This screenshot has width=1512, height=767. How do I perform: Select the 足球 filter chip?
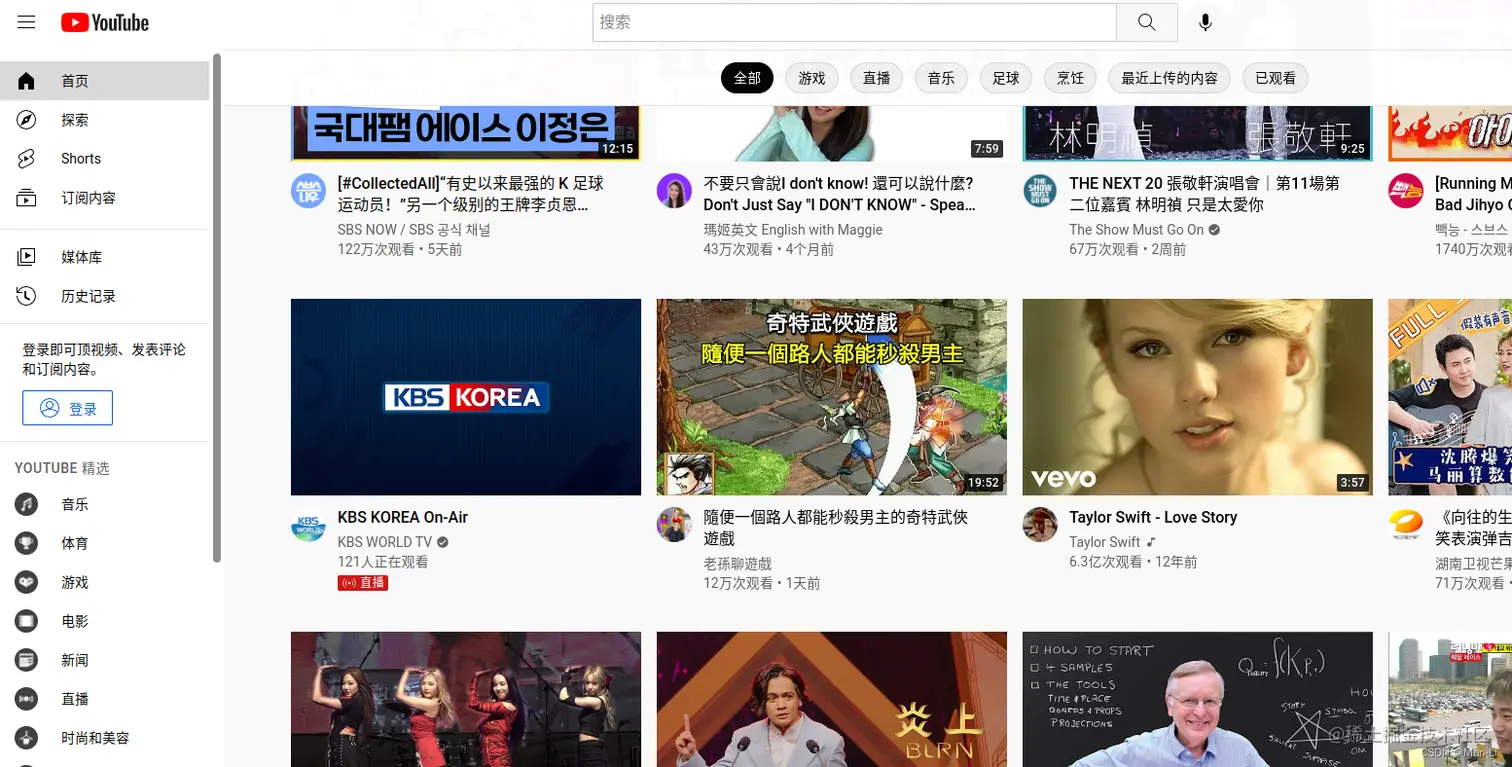click(1006, 78)
